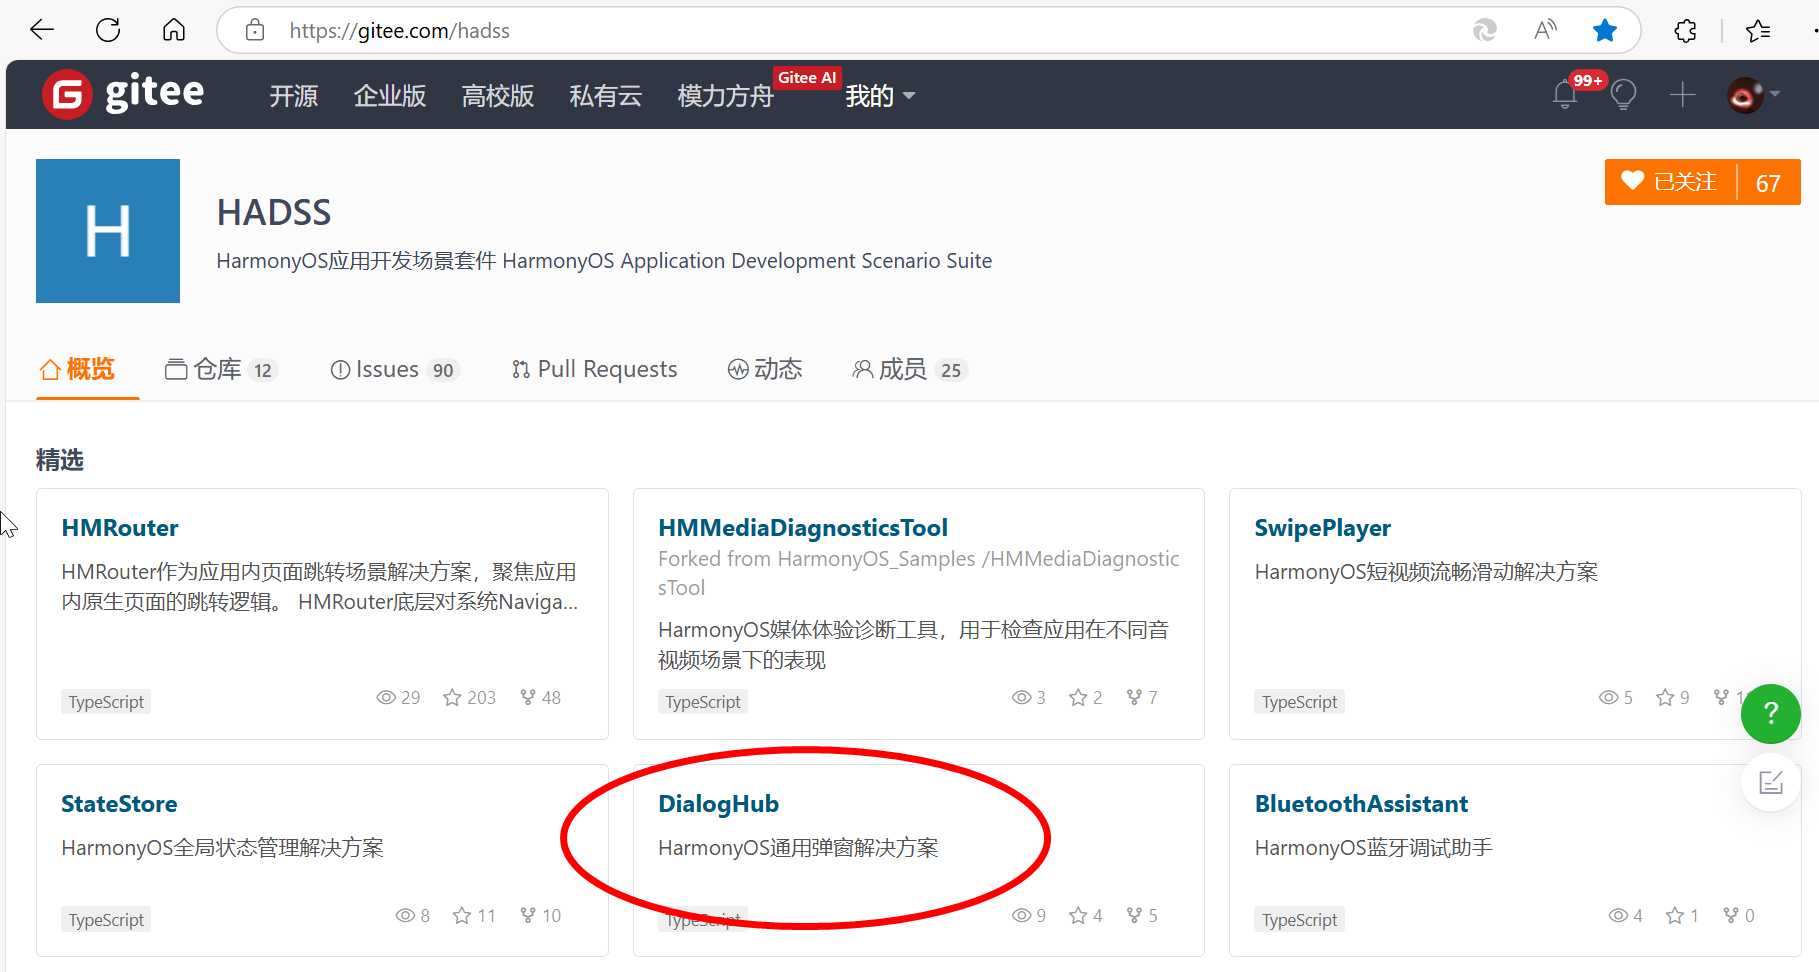The width and height of the screenshot is (1819, 972).
Task: Click the 已关注 follow button
Action: (x=1670, y=182)
